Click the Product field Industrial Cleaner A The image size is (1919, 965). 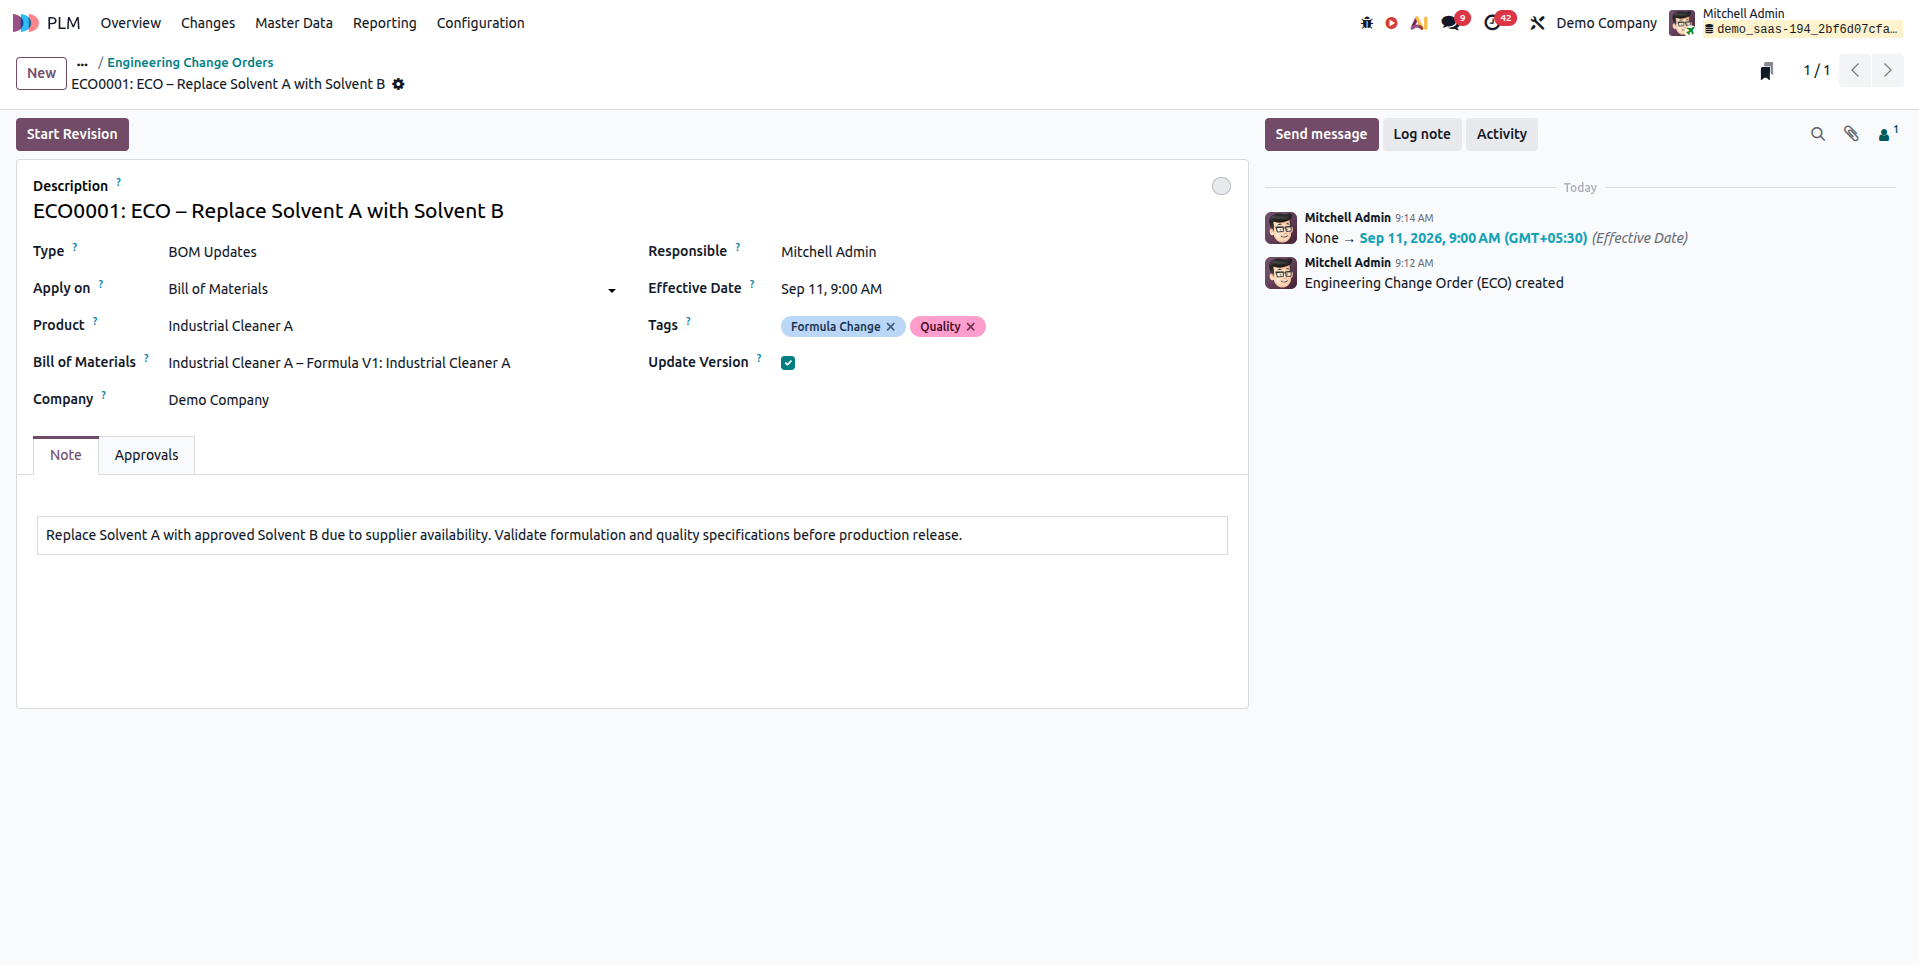[x=392, y=326]
